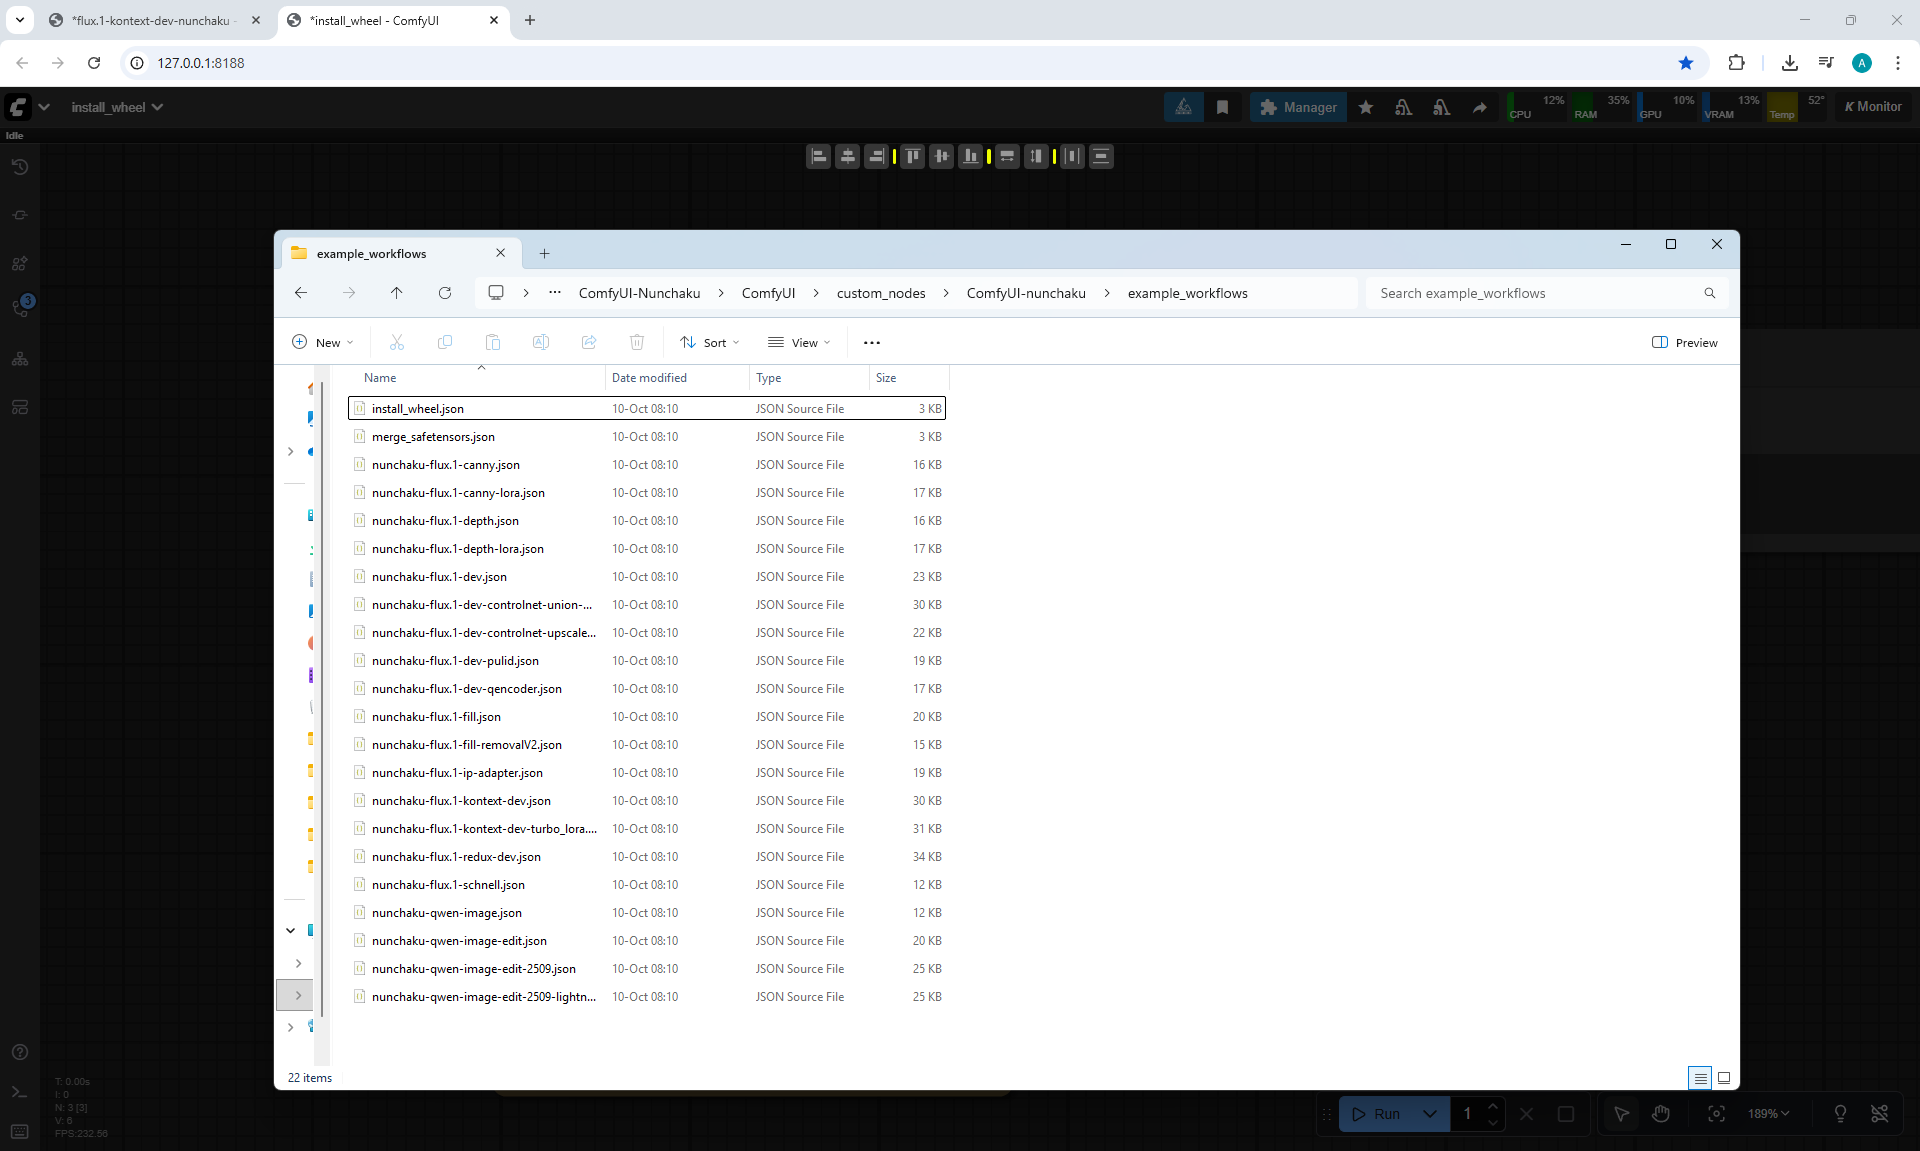
Task: Toggle the Preview pane in Explorer
Action: pyautogui.click(x=1685, y=342)
